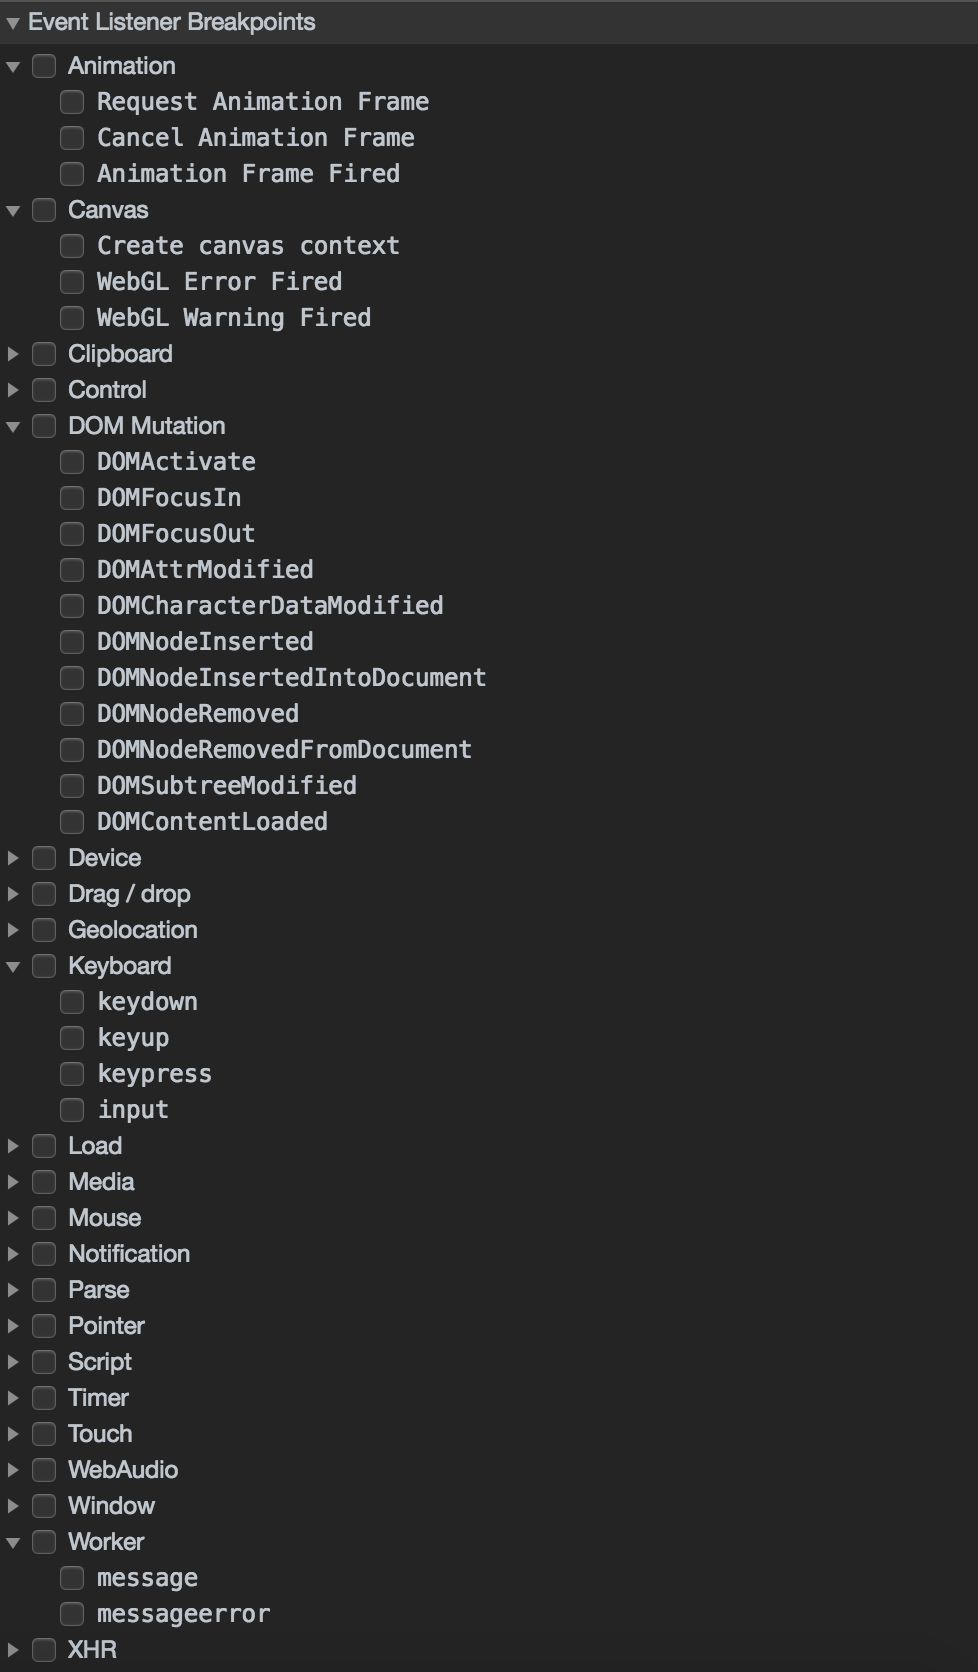Screen dimensions: 978x1672
Task: Expand the Timer category
Action: (x=13, y=1398)
